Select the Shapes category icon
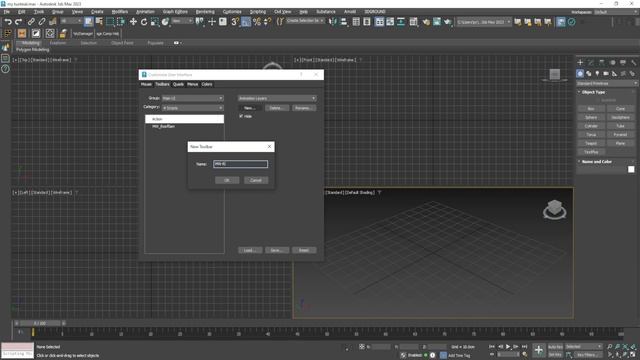 point(589,73)
